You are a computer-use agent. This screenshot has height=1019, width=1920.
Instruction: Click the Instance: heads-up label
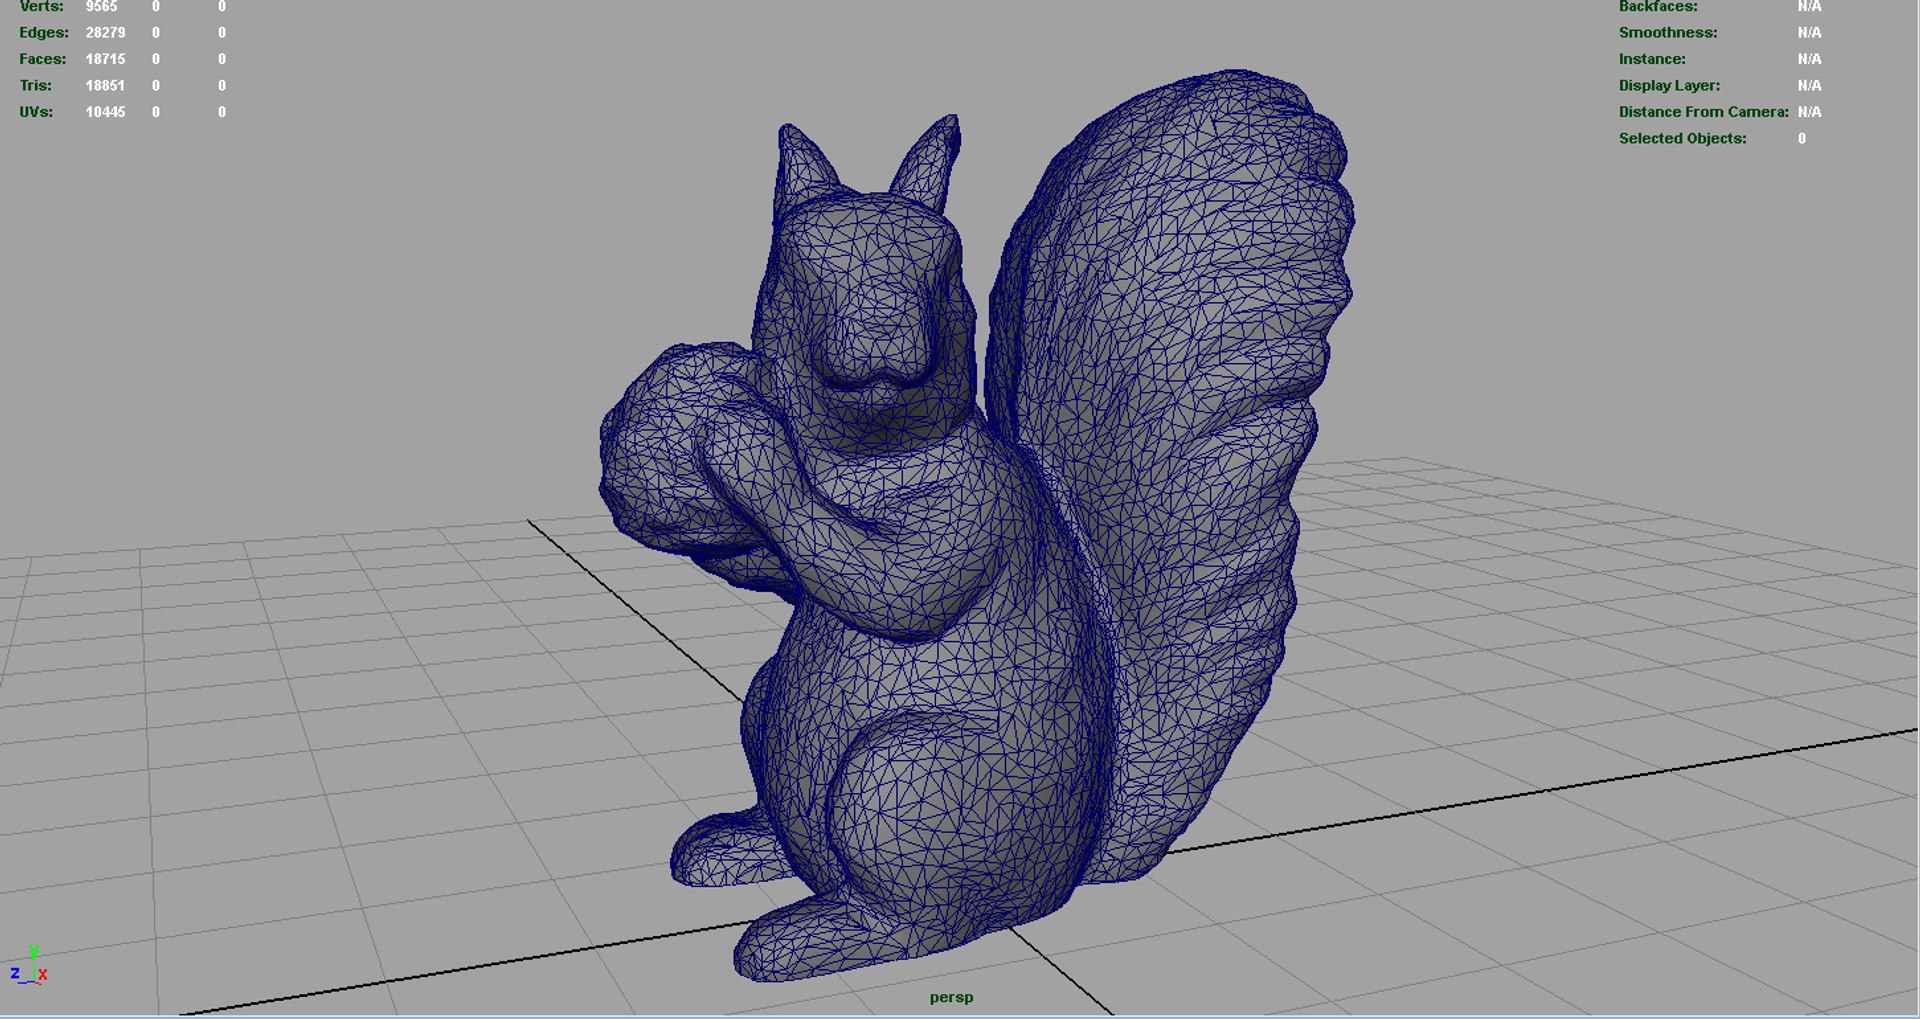coord(1652,59)
